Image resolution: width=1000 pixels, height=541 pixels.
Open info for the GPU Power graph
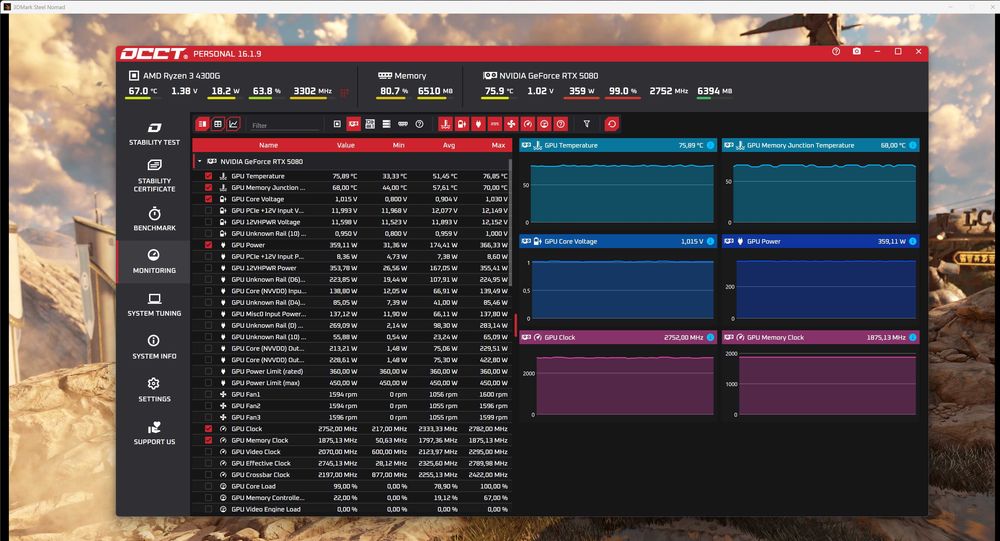(913, 241)
